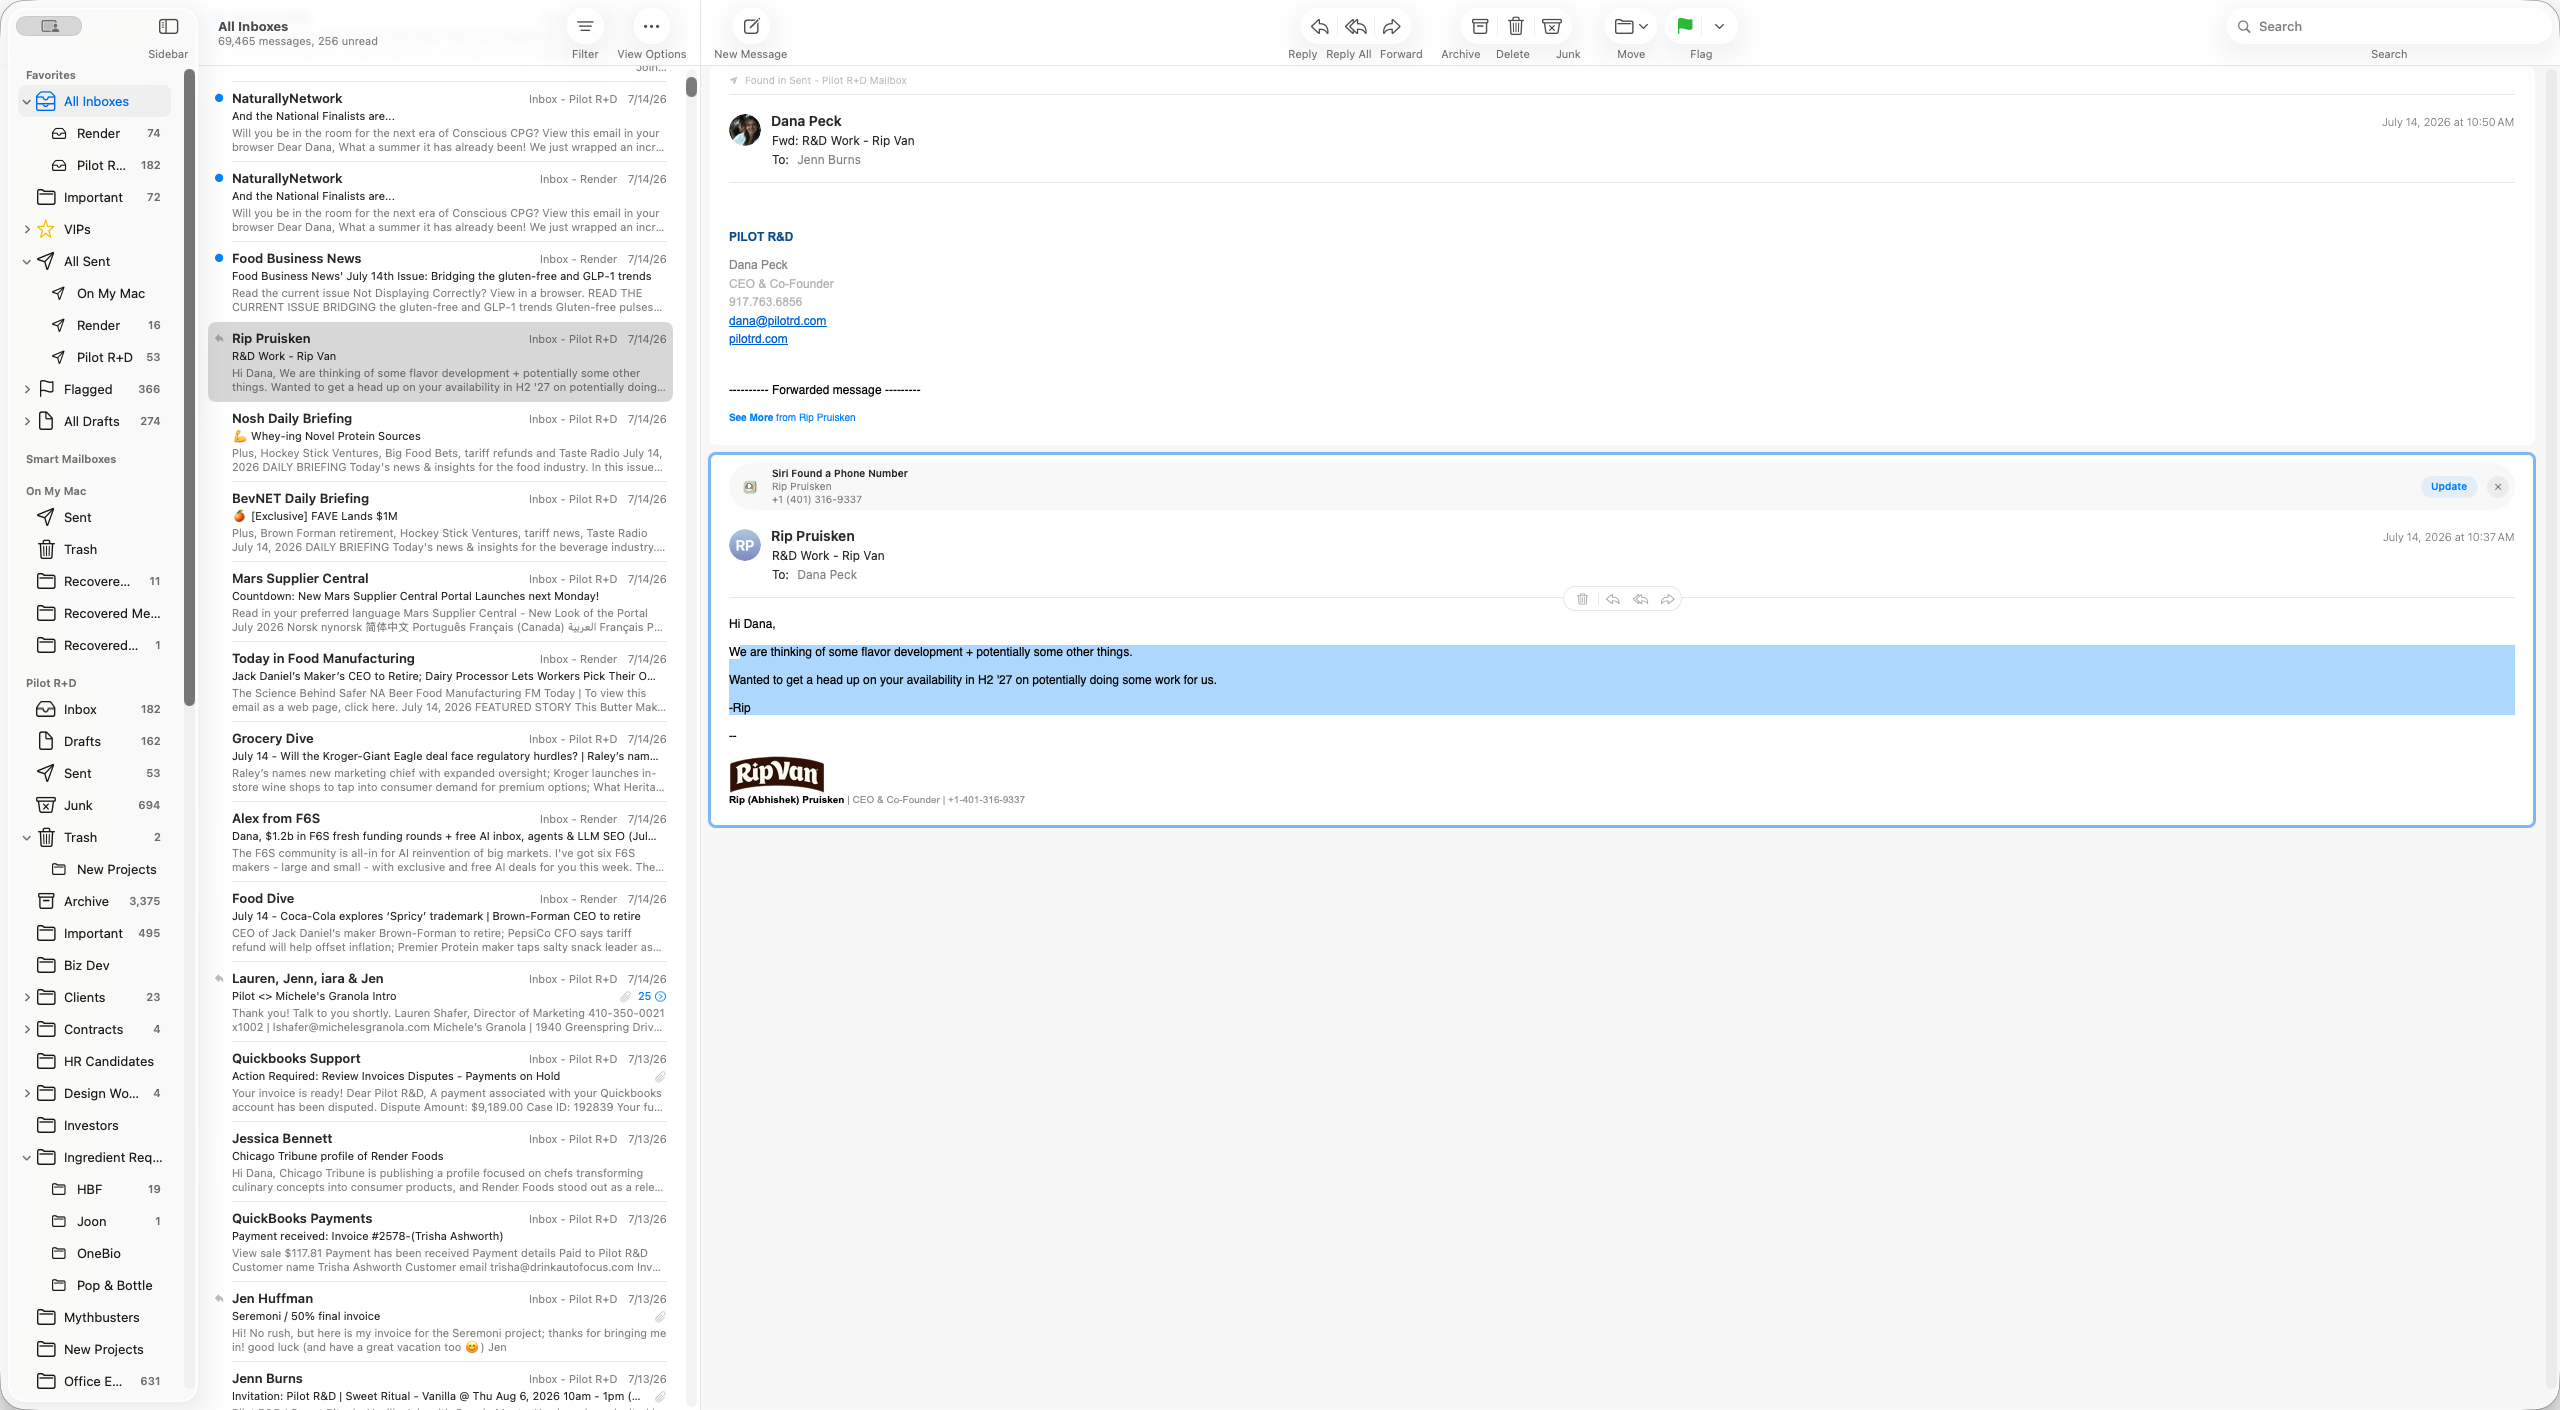This screenshot has width=2560, height=1410.
Task: Open the Mythbusters folder
Action: click(96, 1318)
